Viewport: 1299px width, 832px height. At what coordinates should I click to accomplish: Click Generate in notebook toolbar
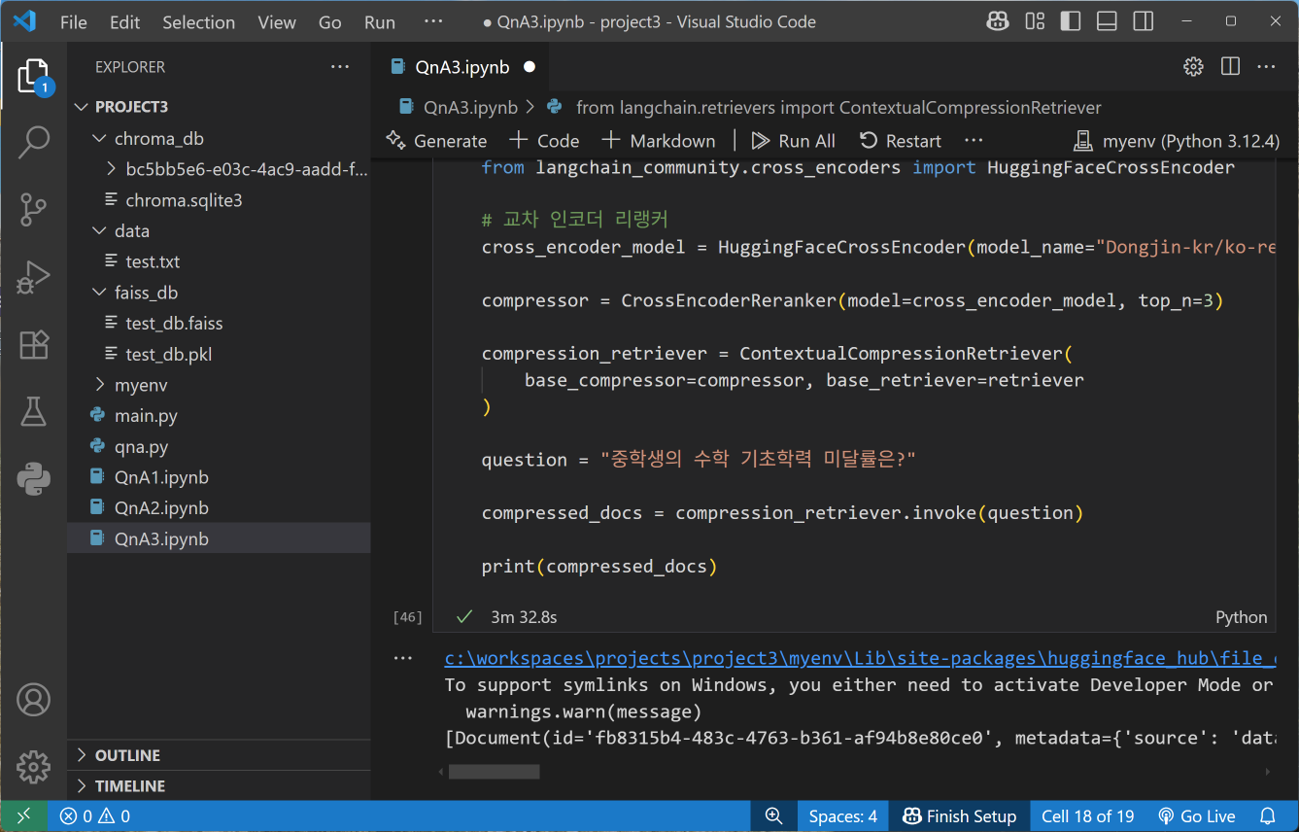pos(437,141)
